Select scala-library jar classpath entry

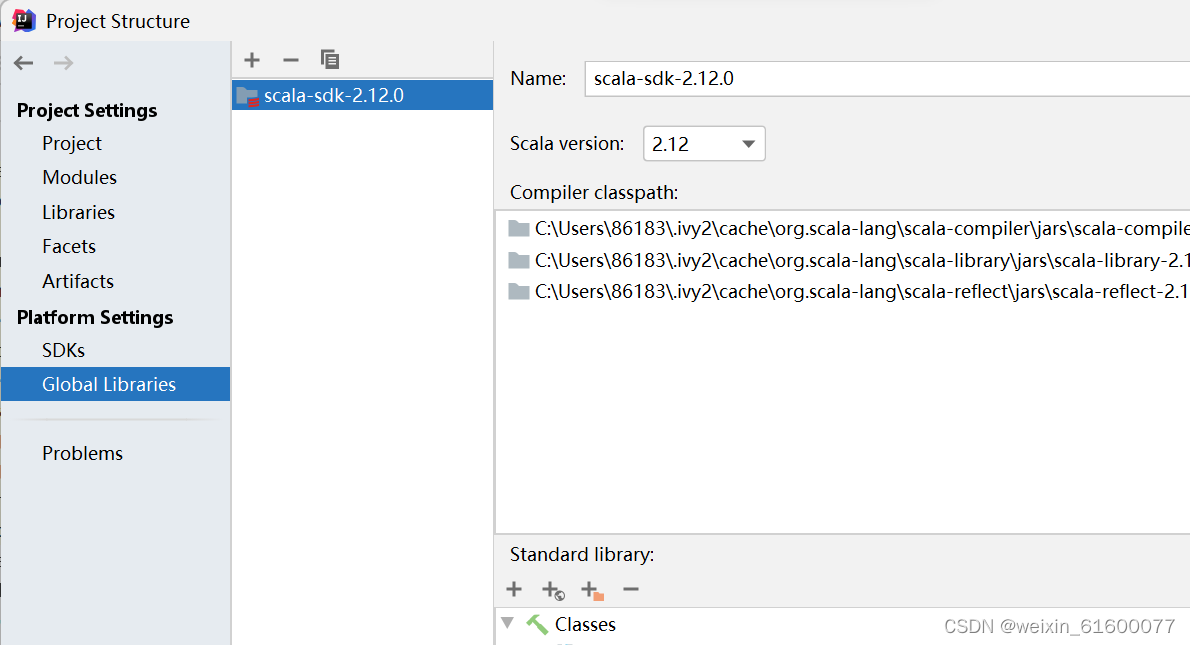pyautogui.click(x=848, y=260)
